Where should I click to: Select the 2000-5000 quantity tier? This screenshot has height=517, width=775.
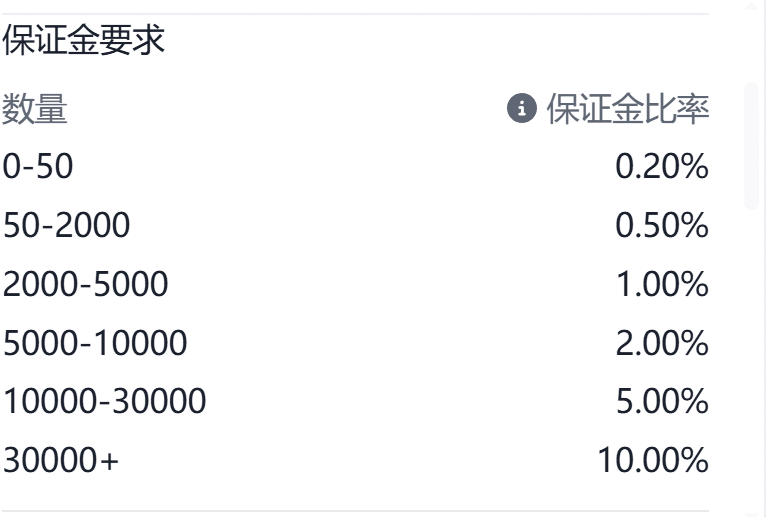85,284
